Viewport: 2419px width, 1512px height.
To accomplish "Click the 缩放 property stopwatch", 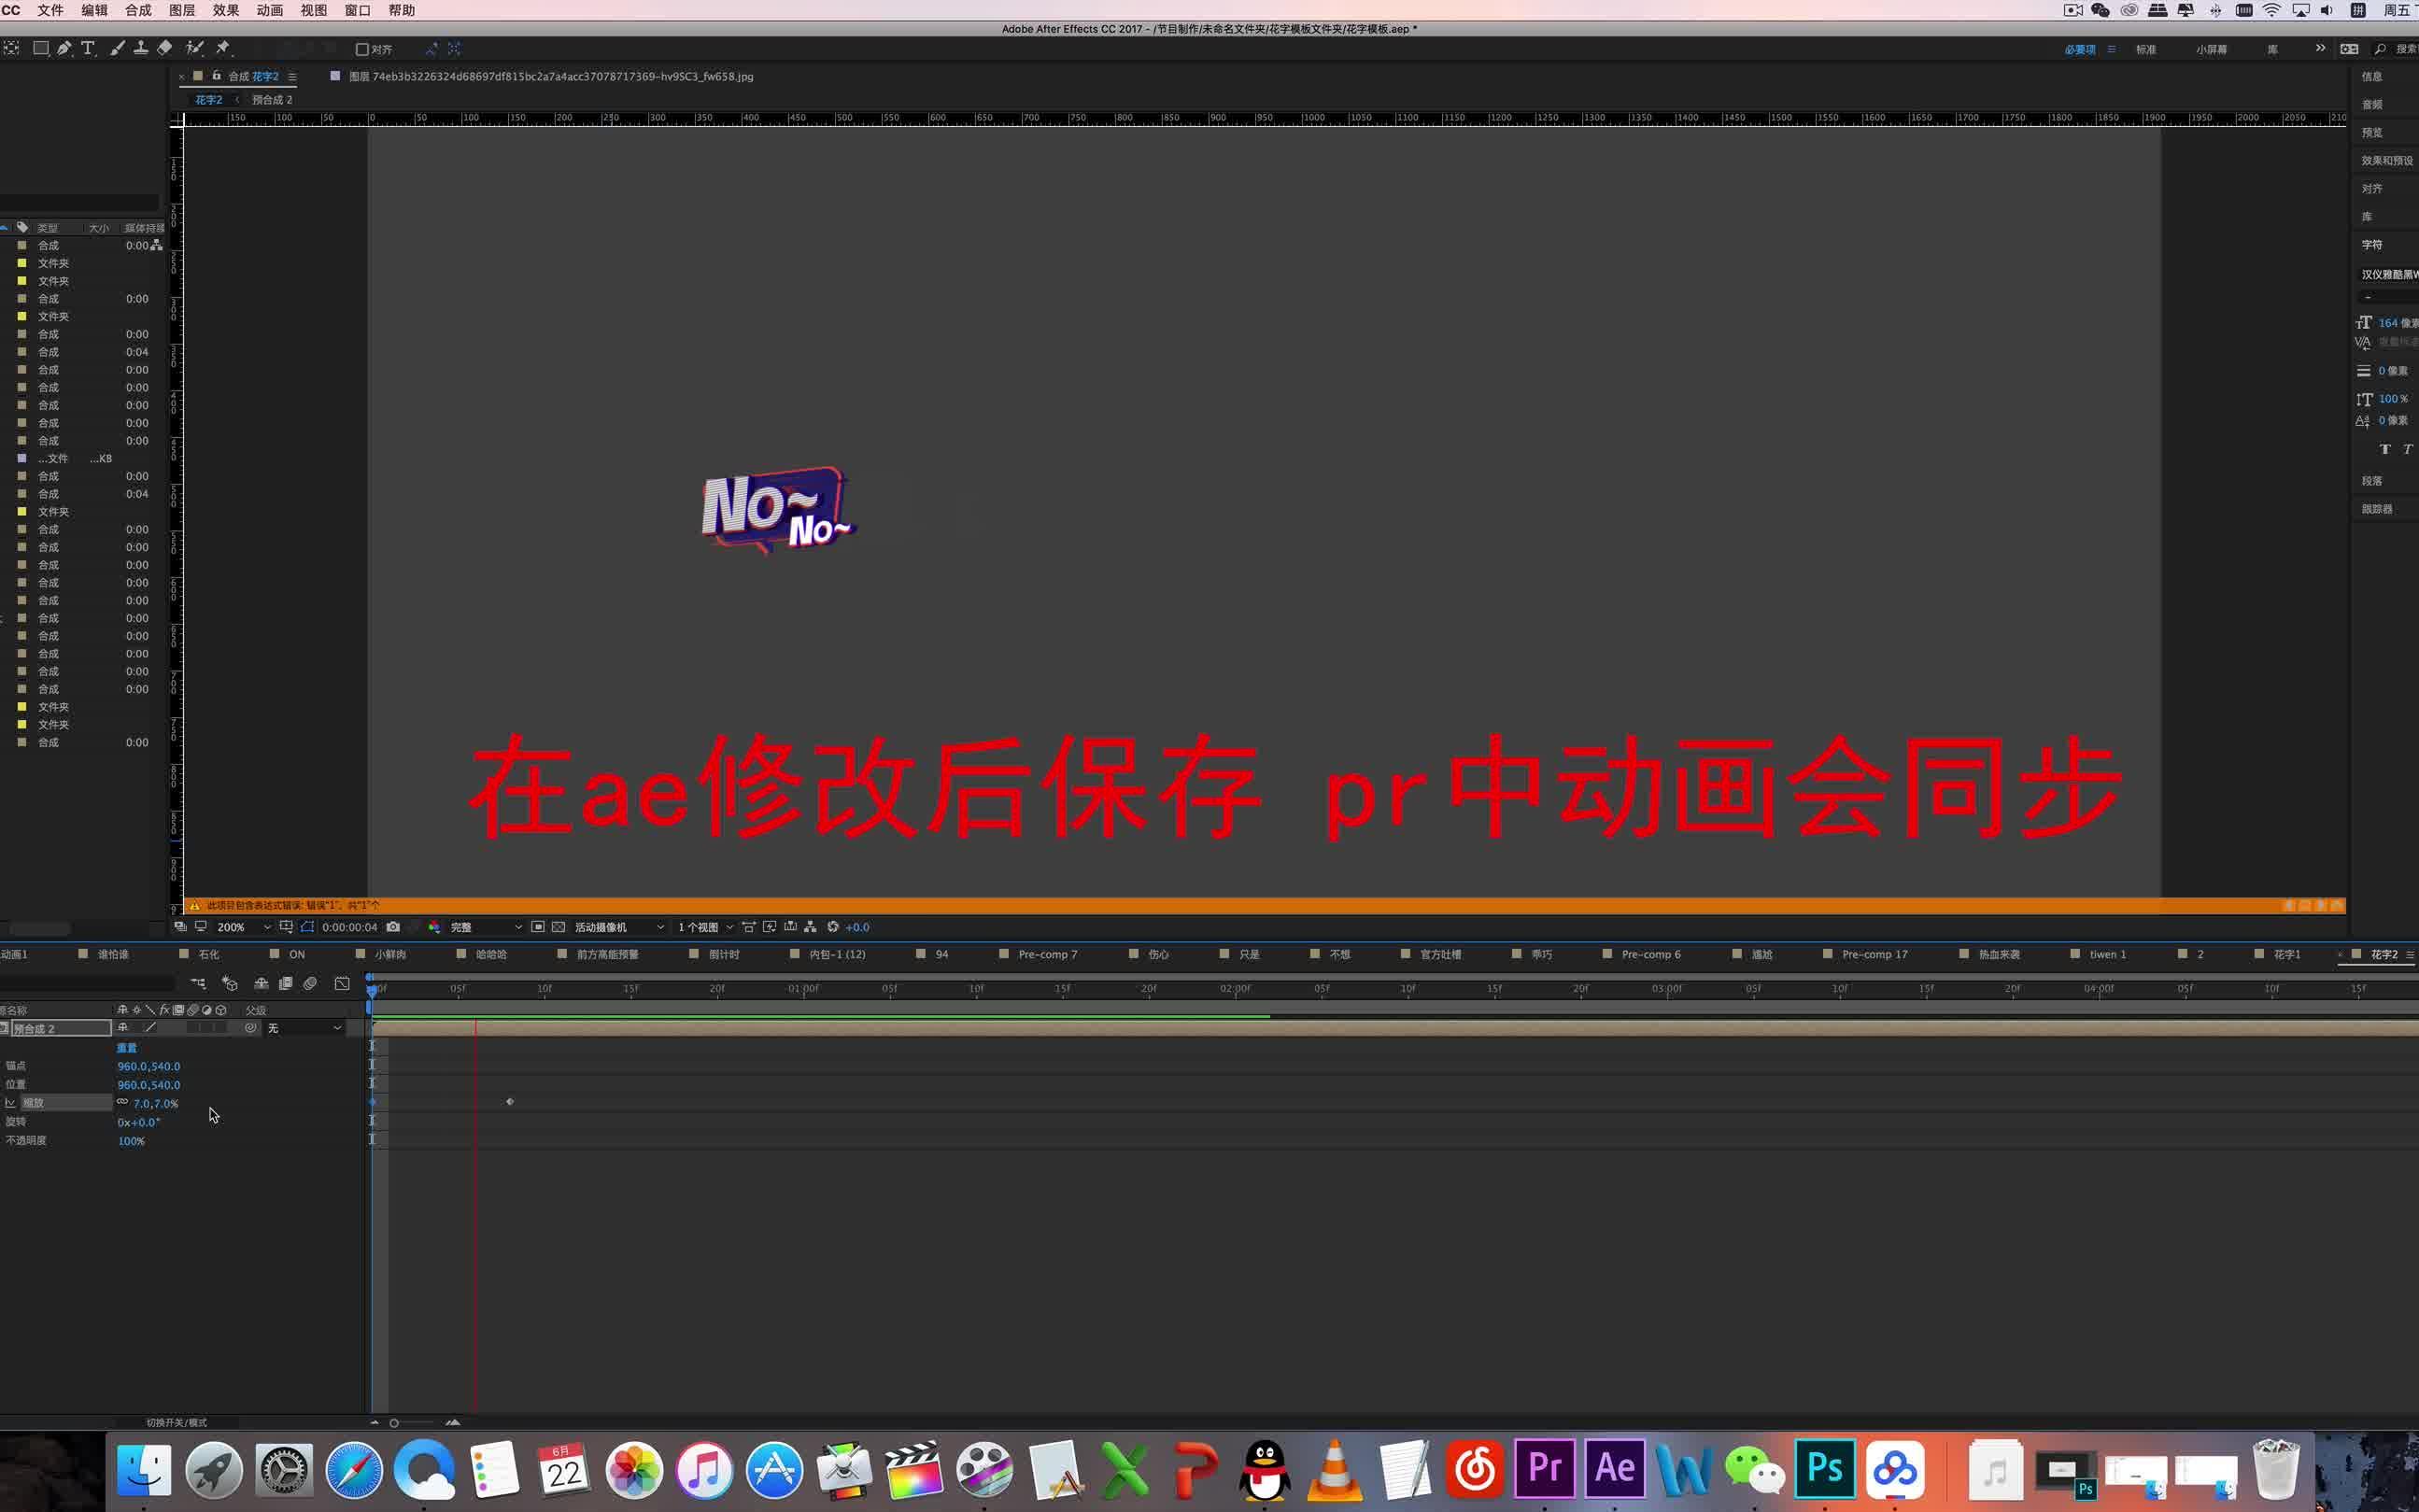I will click(10, 1102).
